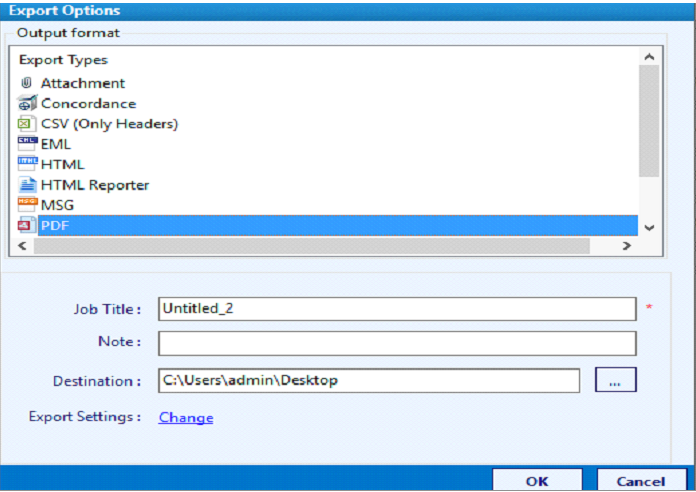The image size is (696, 492).
Task: Click the PDF file icon
Action: tap(27, 225)
